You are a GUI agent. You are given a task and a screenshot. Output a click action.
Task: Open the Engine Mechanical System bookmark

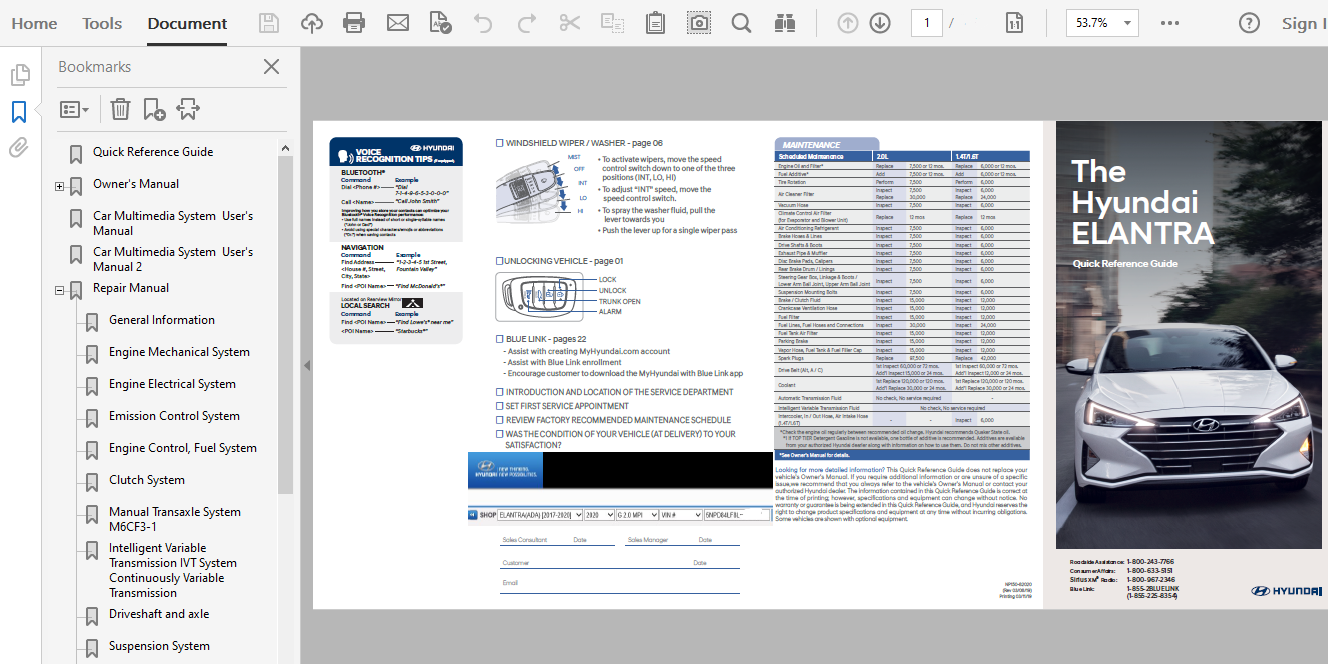[x=179, y=352]
